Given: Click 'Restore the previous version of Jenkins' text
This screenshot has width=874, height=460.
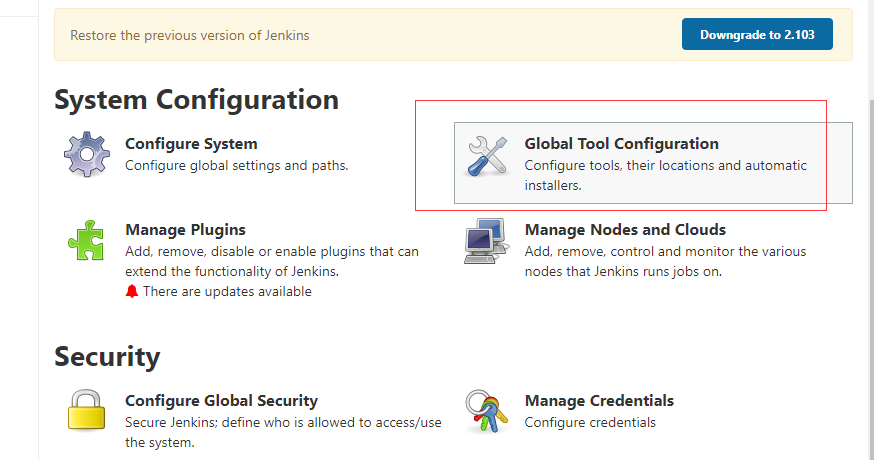Looking at the screenshot, I should [x=190, y=35].
